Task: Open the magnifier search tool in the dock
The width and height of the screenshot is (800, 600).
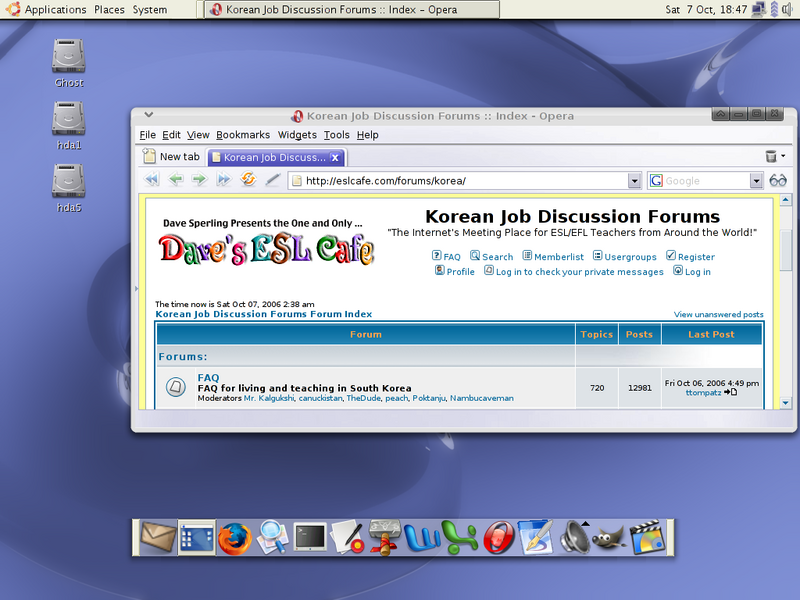Action: pyautogui.click(x=272, y=537)
